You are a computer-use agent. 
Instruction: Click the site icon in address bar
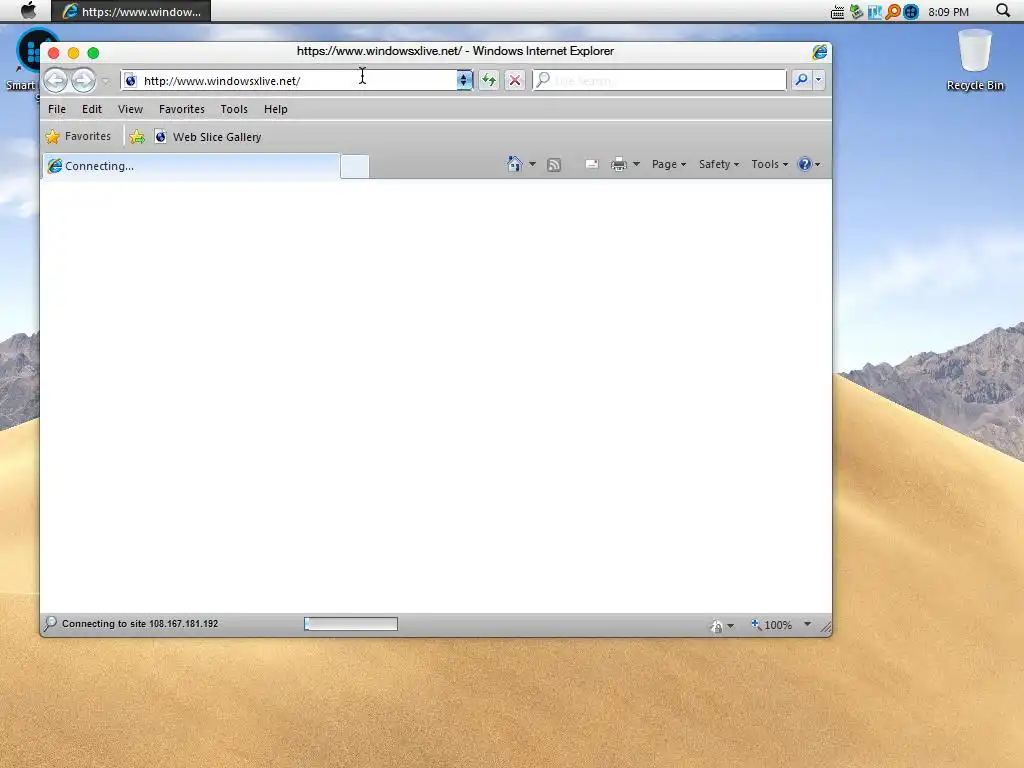point(131,80)
